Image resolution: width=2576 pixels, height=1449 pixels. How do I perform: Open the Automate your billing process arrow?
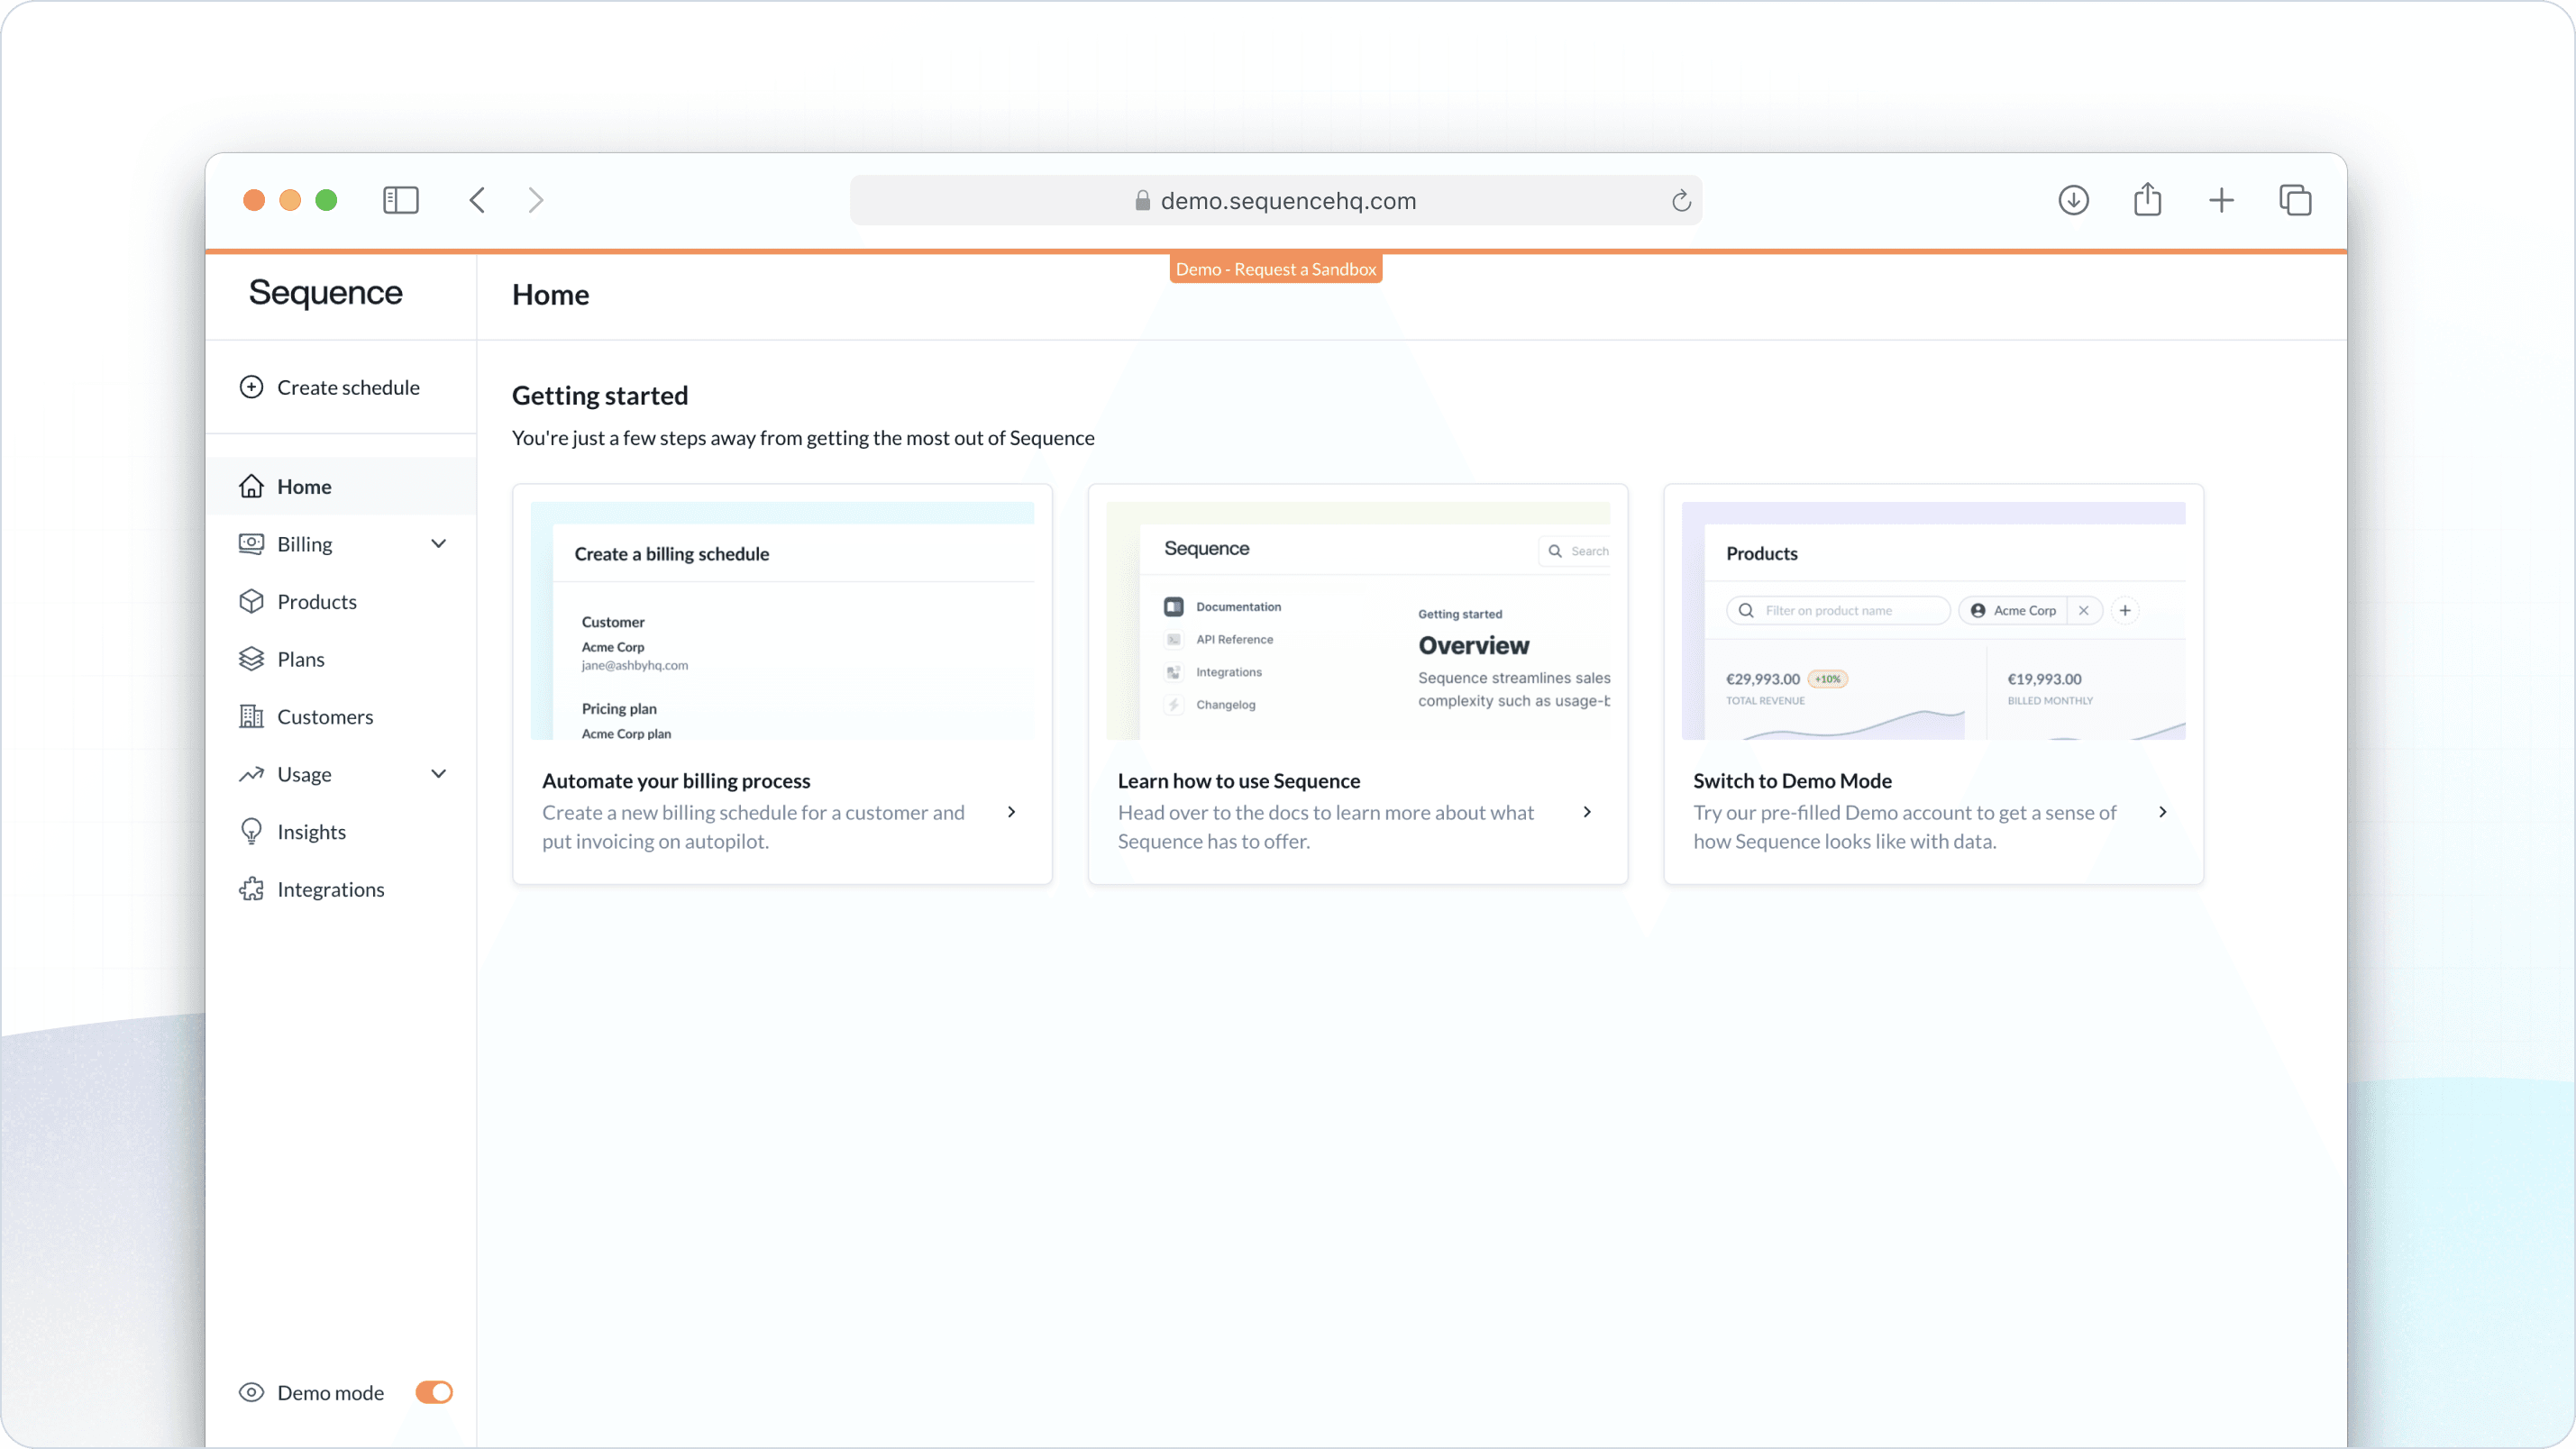[x=1011, y=812]
